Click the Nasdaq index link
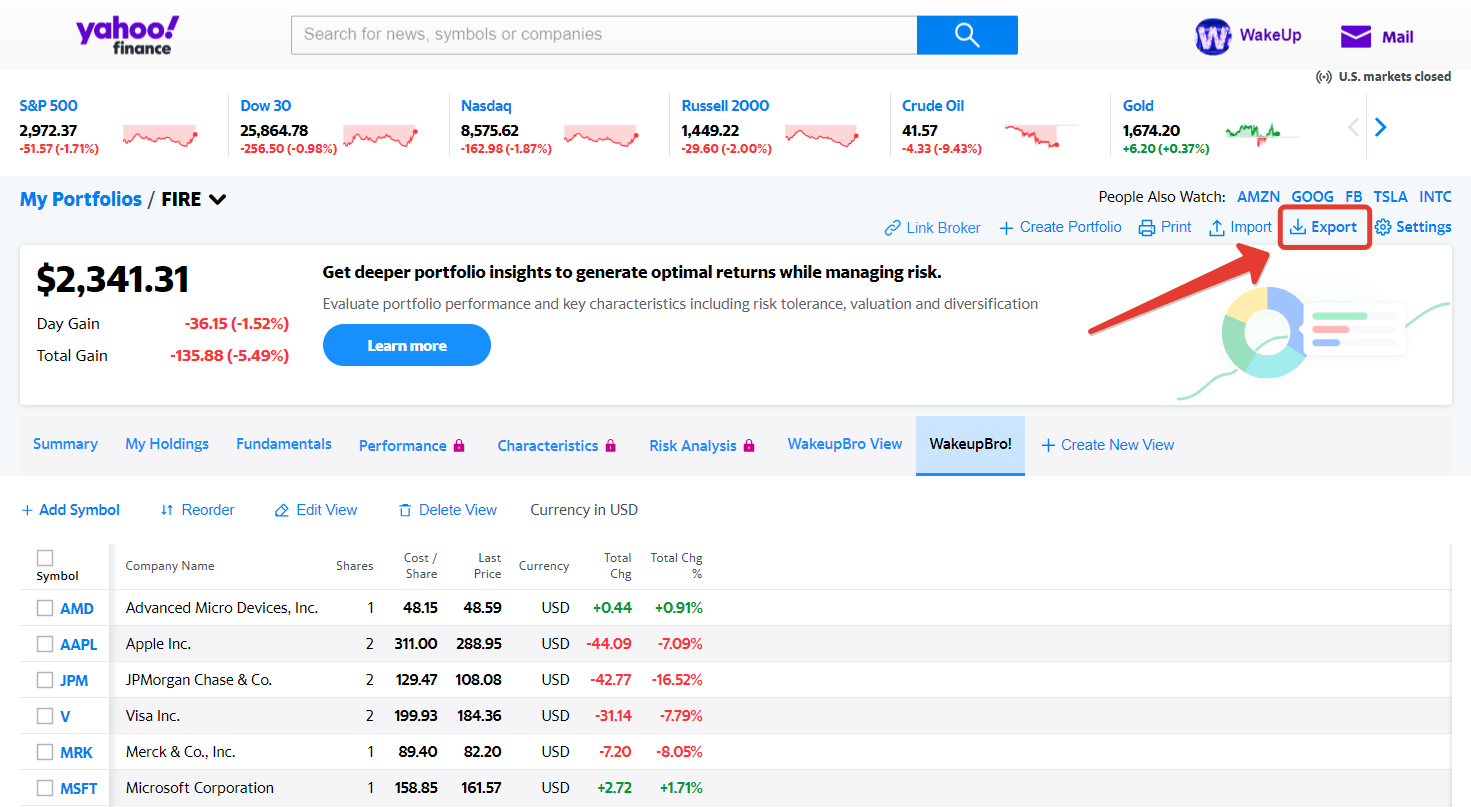This screenshot has width=1471, height=807. point(486,106)
